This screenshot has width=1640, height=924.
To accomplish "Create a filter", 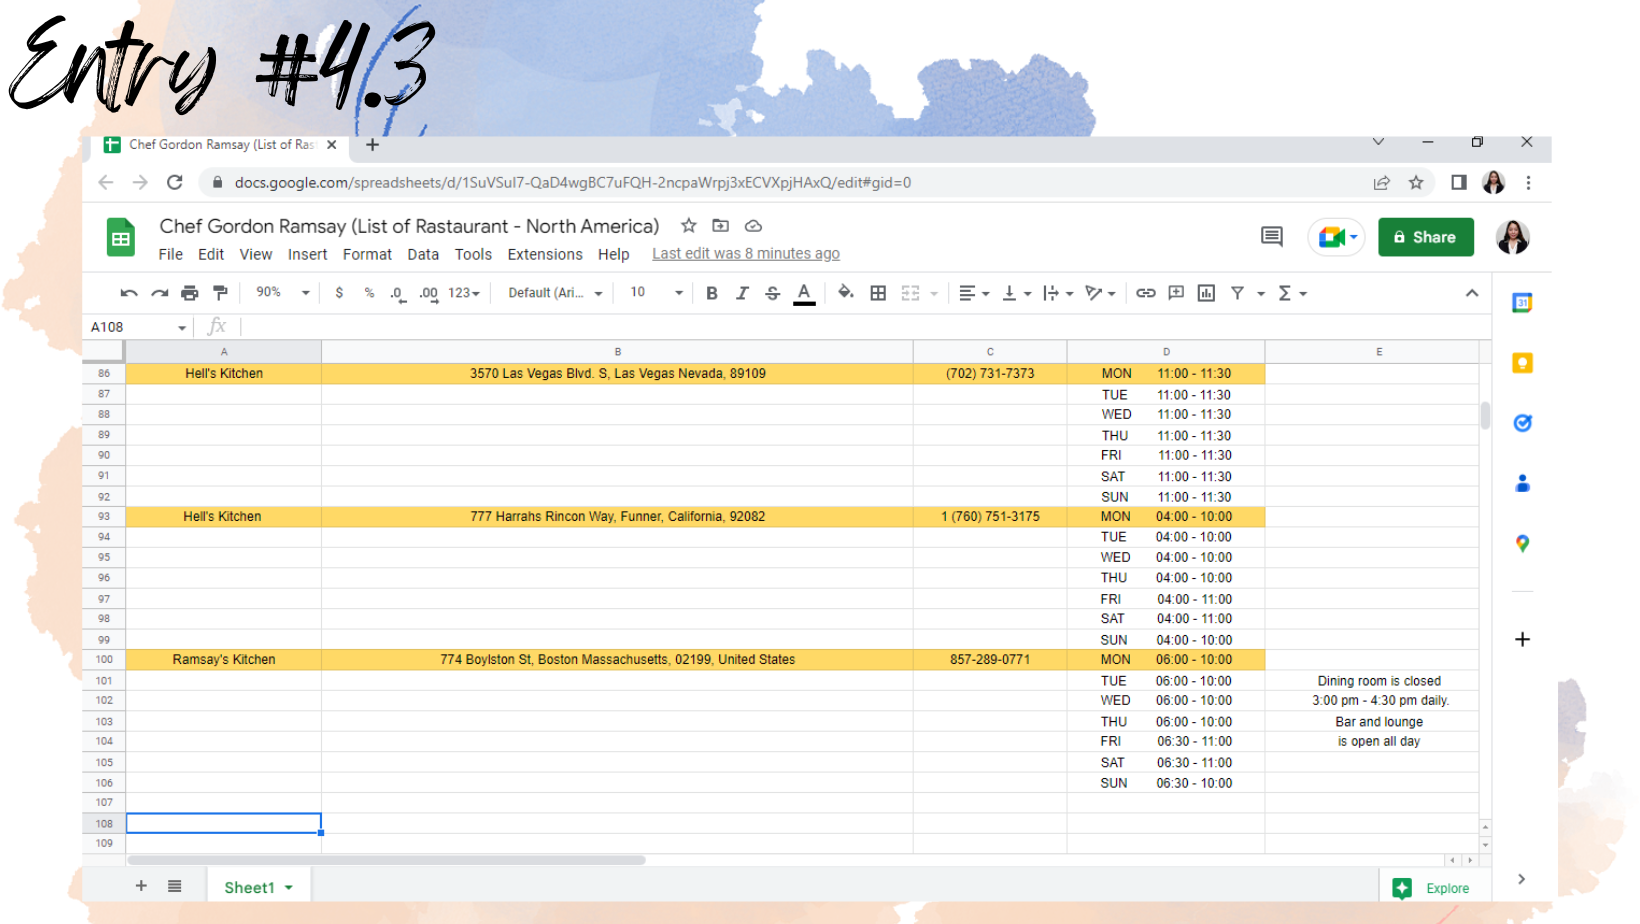I will pos(1237,293).
